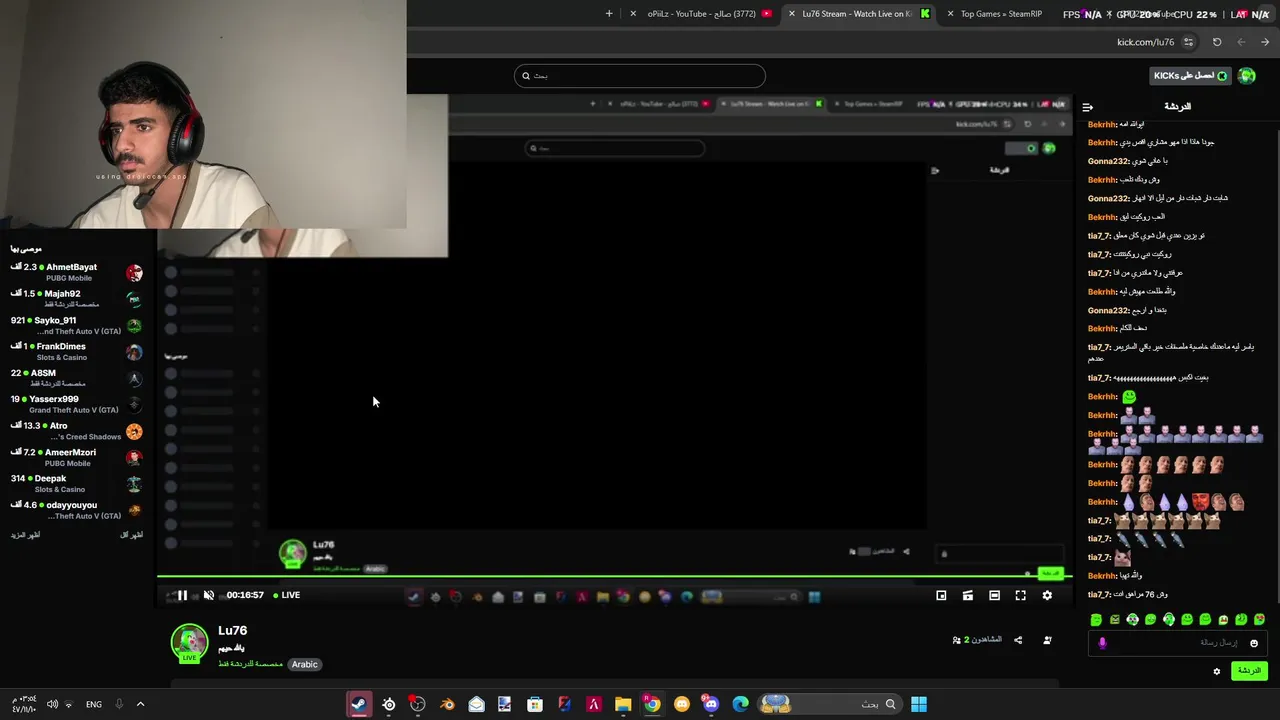Collapse show less recommended channels

[132, 535]
